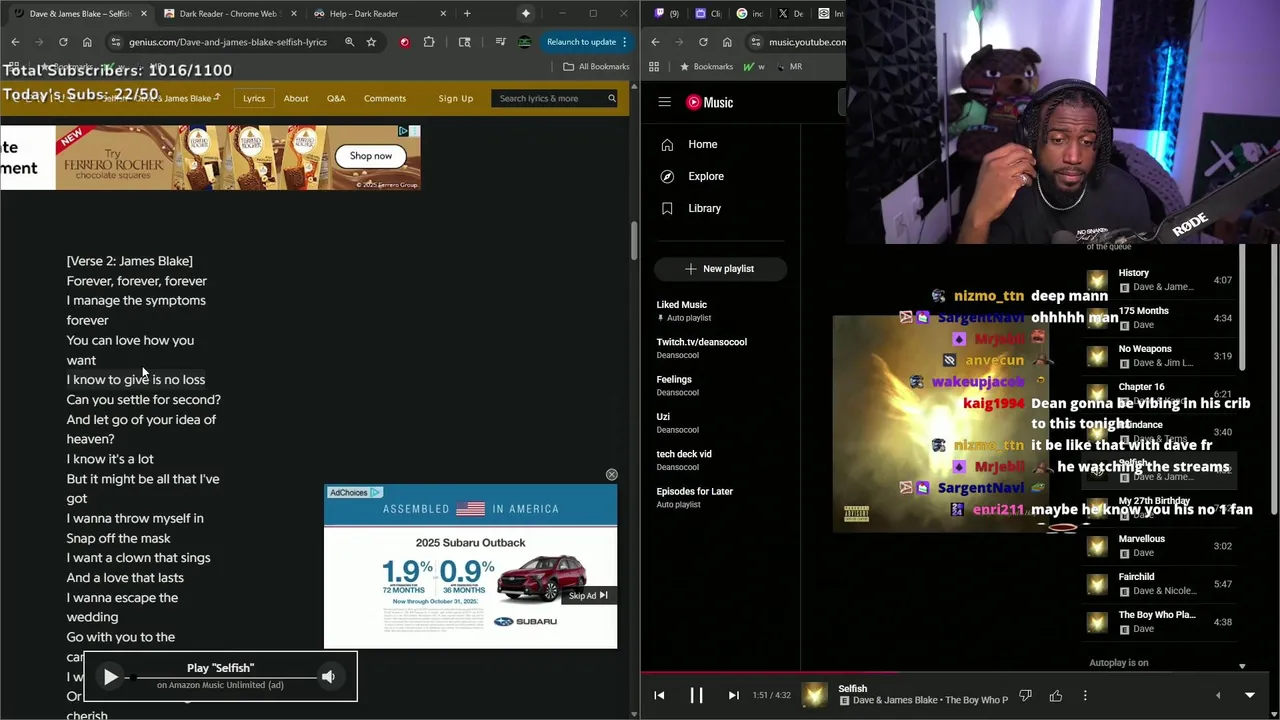
Task: Dislike the song Selfish
Action: tap(1025, 695)
